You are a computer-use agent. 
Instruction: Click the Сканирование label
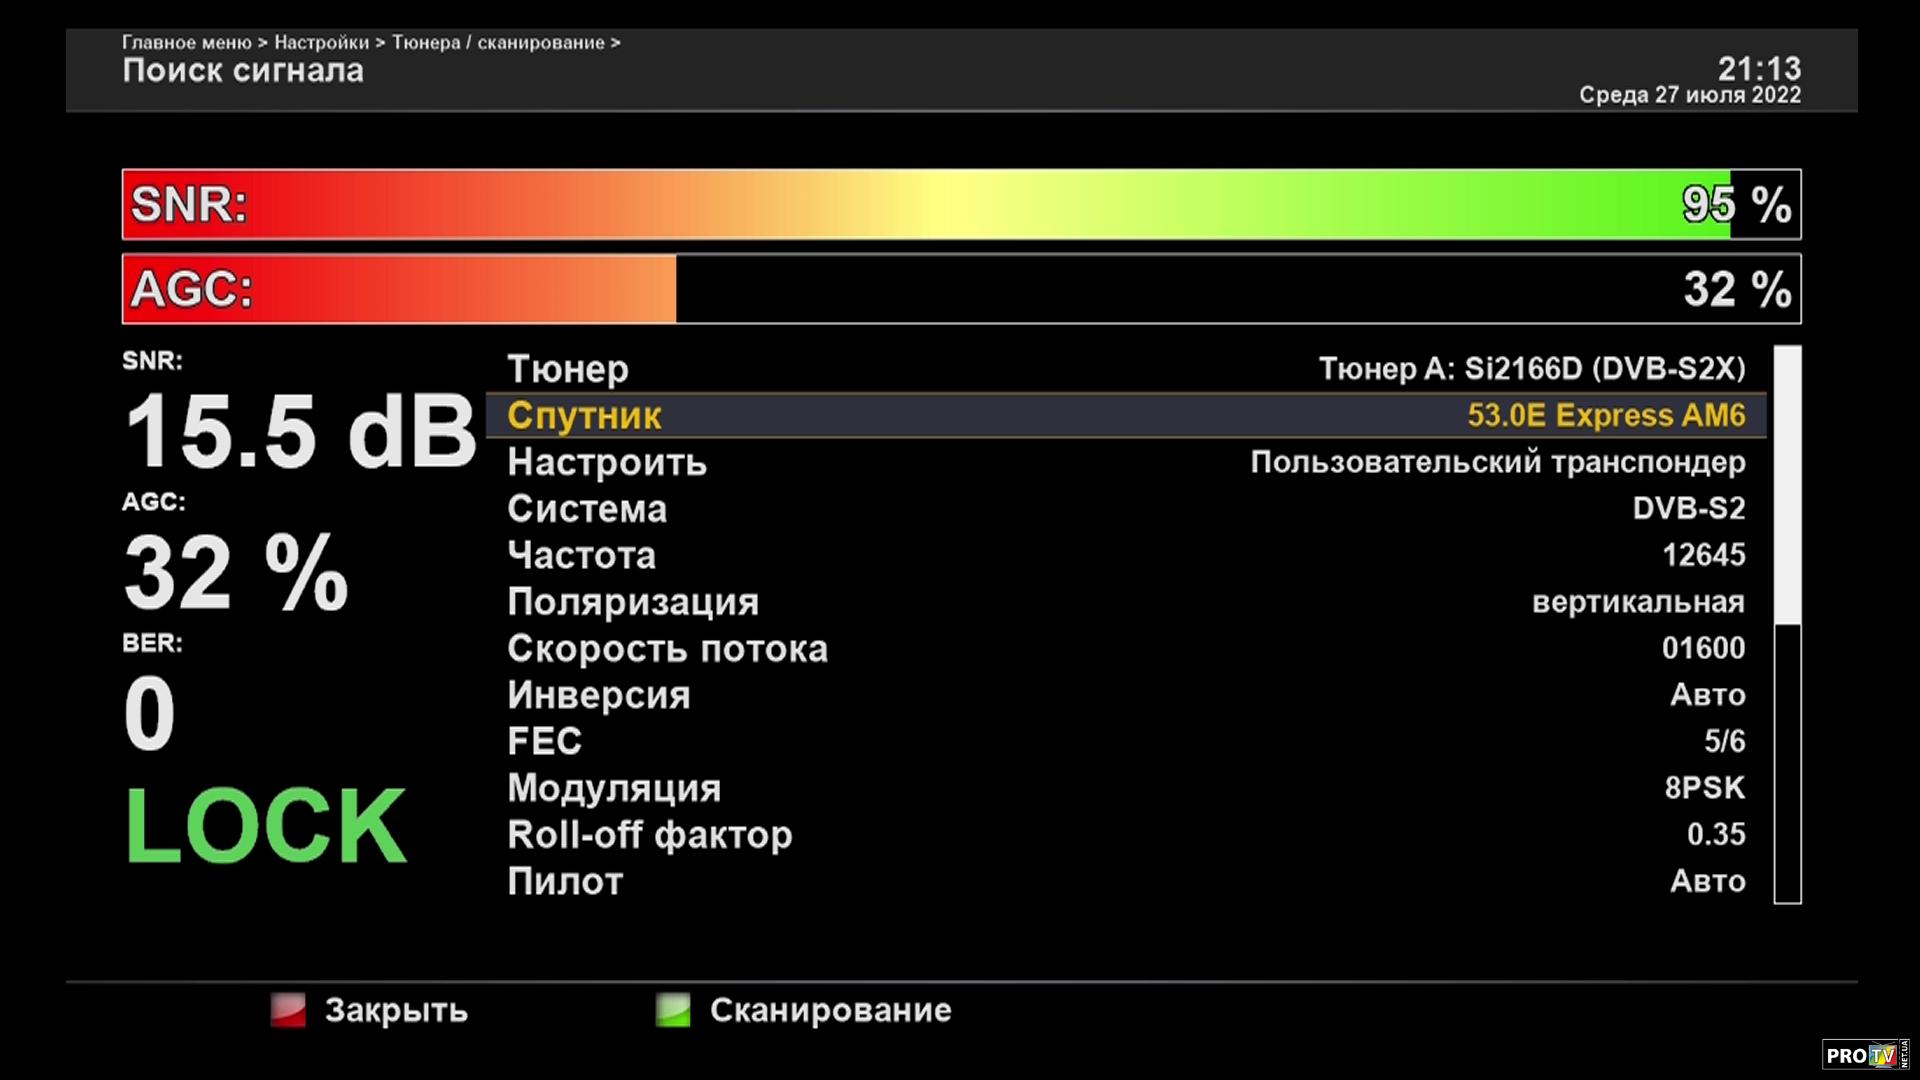[x=830, y=1010]
